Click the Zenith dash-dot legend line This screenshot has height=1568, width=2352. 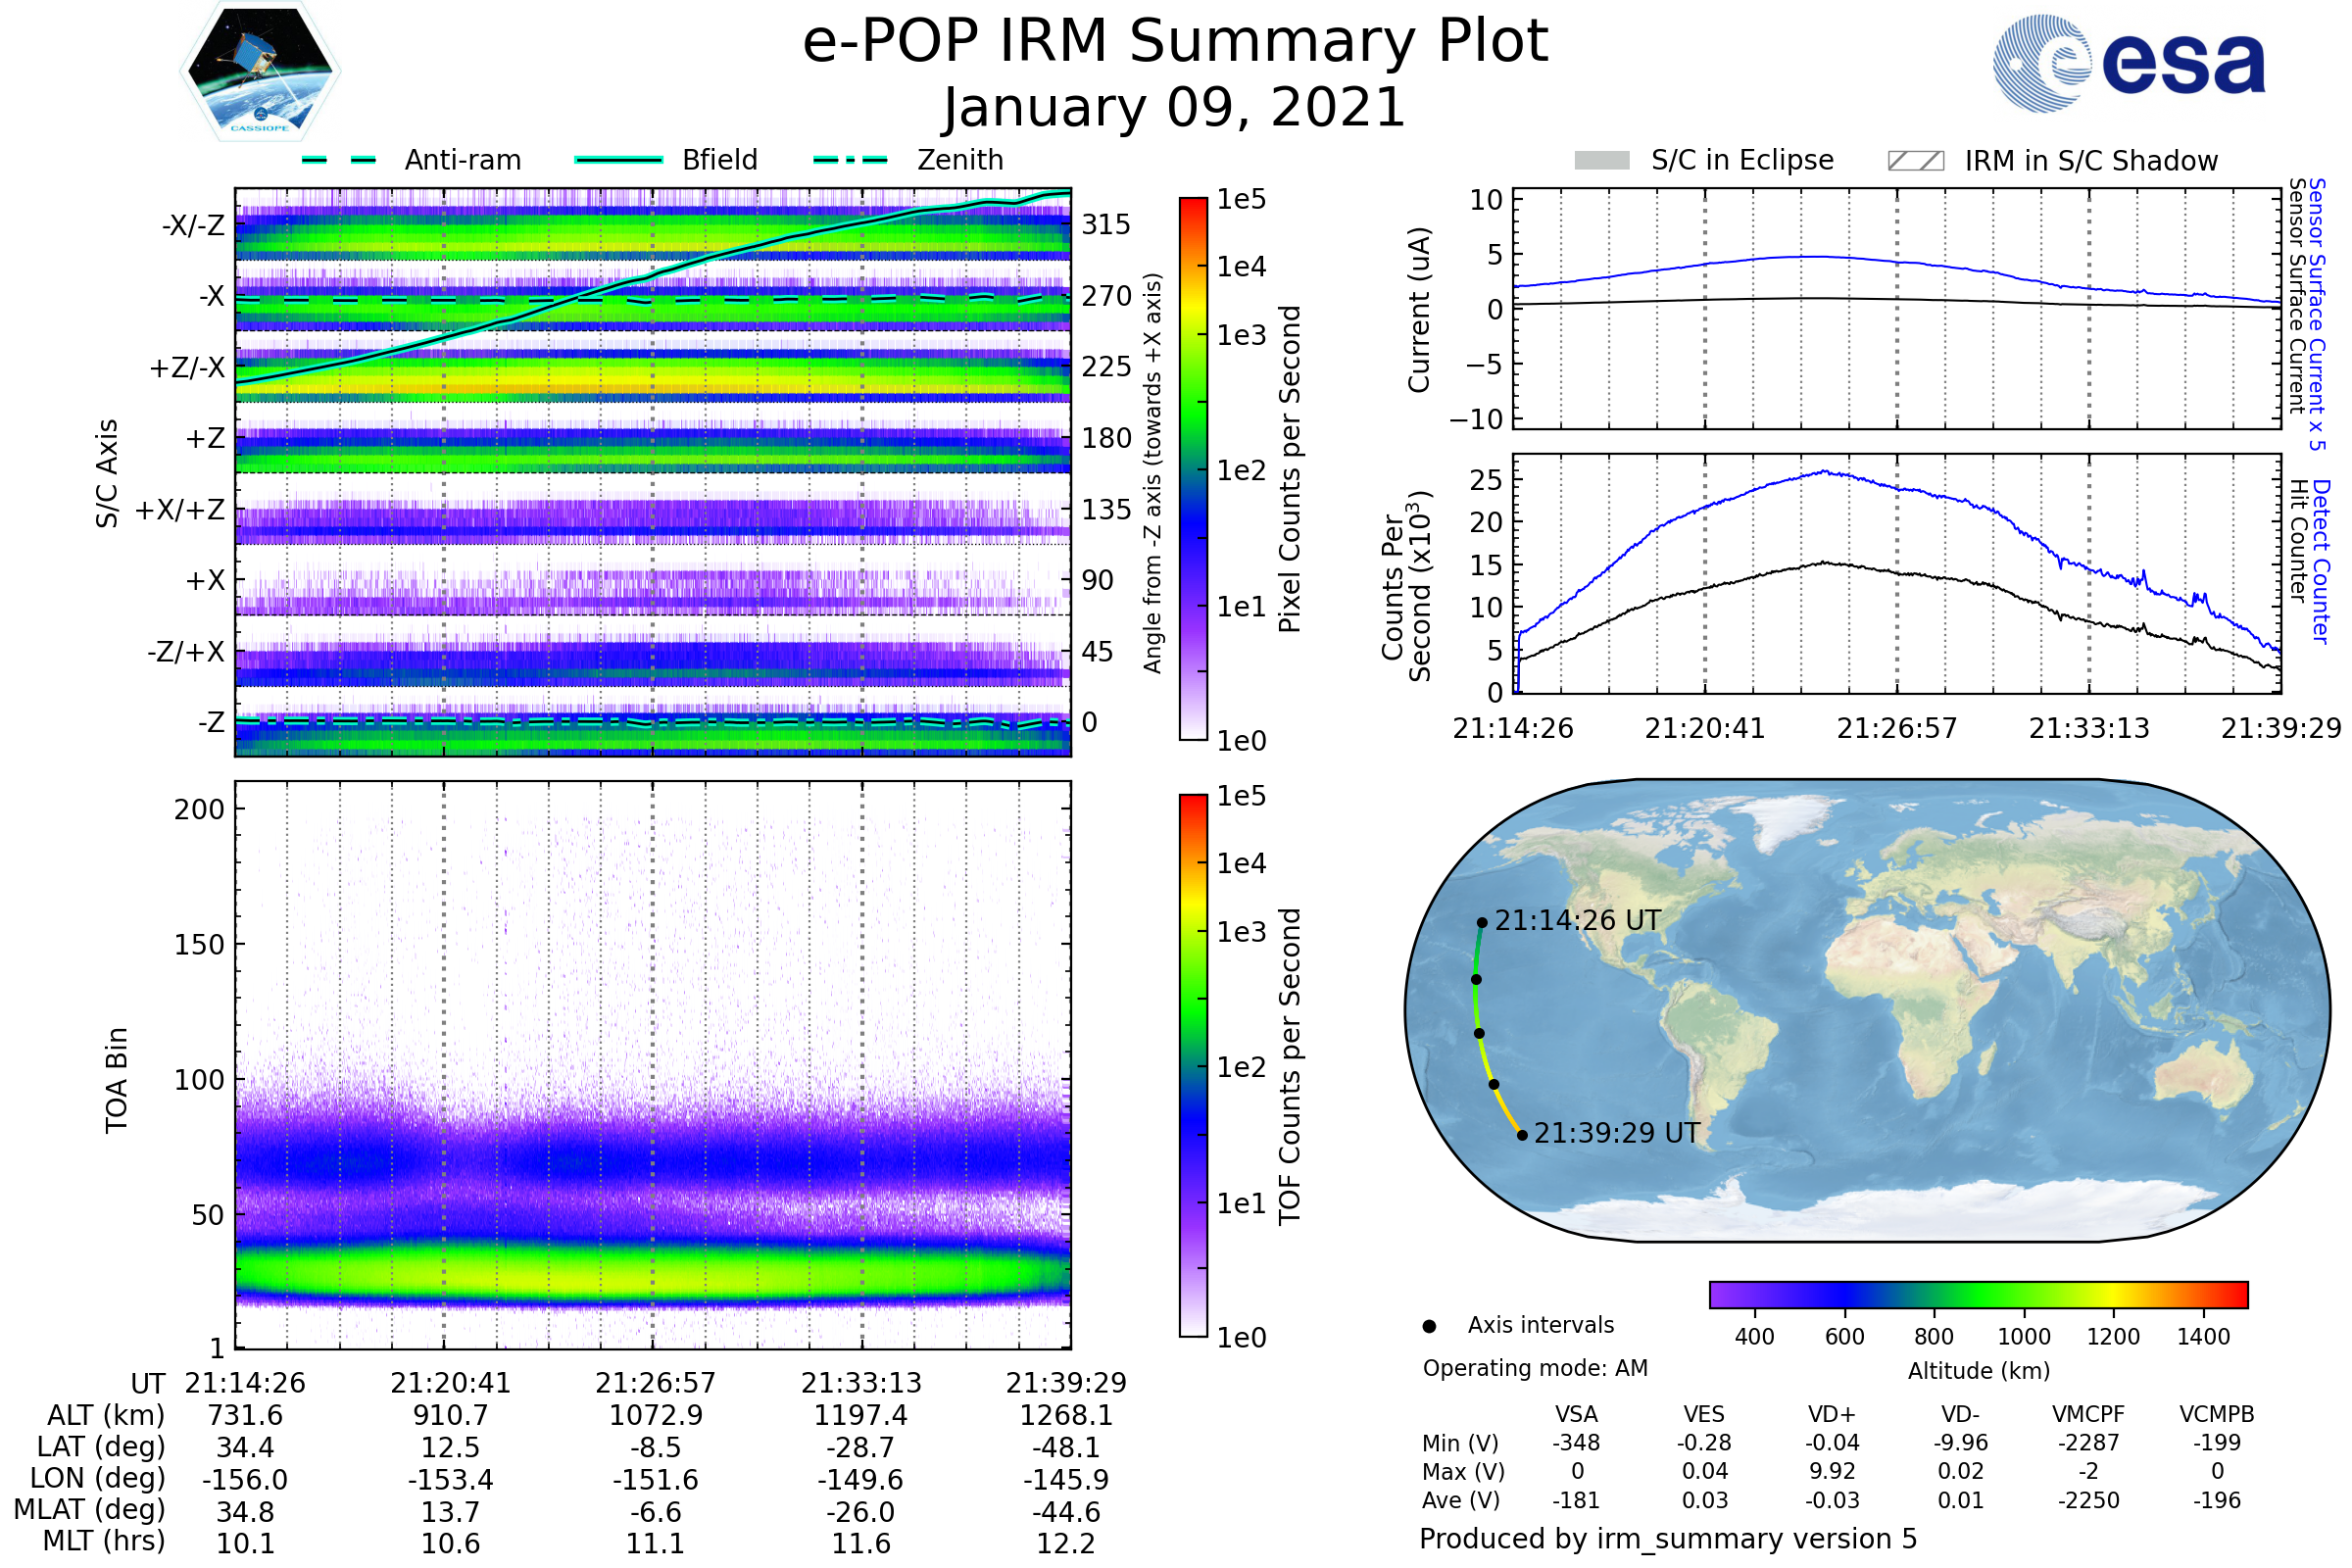[x=851, y=160]
